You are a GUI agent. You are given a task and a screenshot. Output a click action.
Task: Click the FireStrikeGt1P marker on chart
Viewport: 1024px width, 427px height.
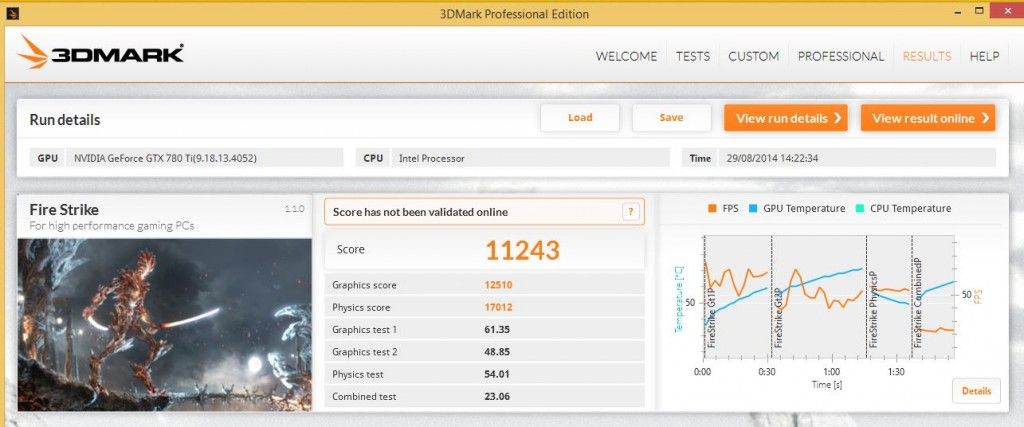[712, 318]
